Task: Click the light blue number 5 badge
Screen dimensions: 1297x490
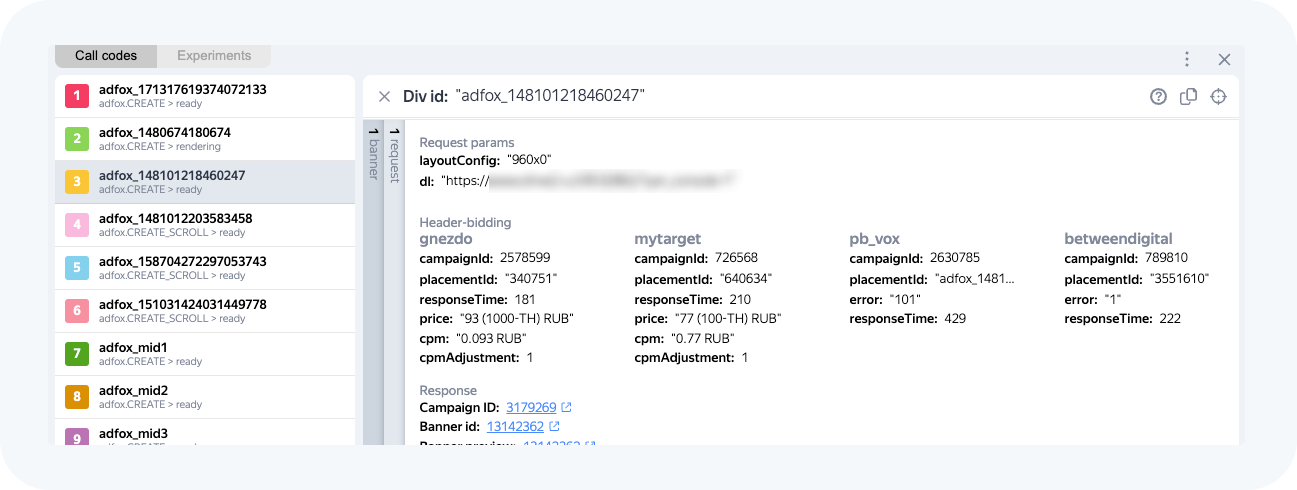Action: coord(77,268)
